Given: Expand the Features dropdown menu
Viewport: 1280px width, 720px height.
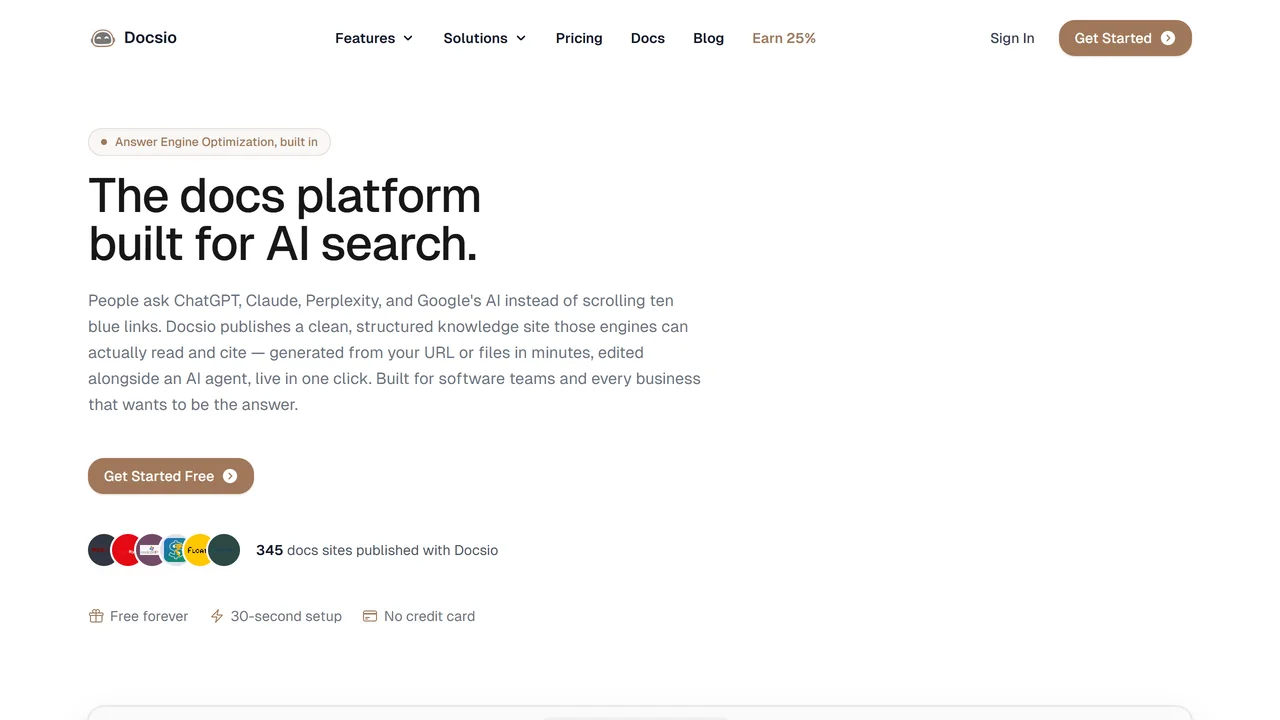Looking at the screenshot, I should click(374, 38).
